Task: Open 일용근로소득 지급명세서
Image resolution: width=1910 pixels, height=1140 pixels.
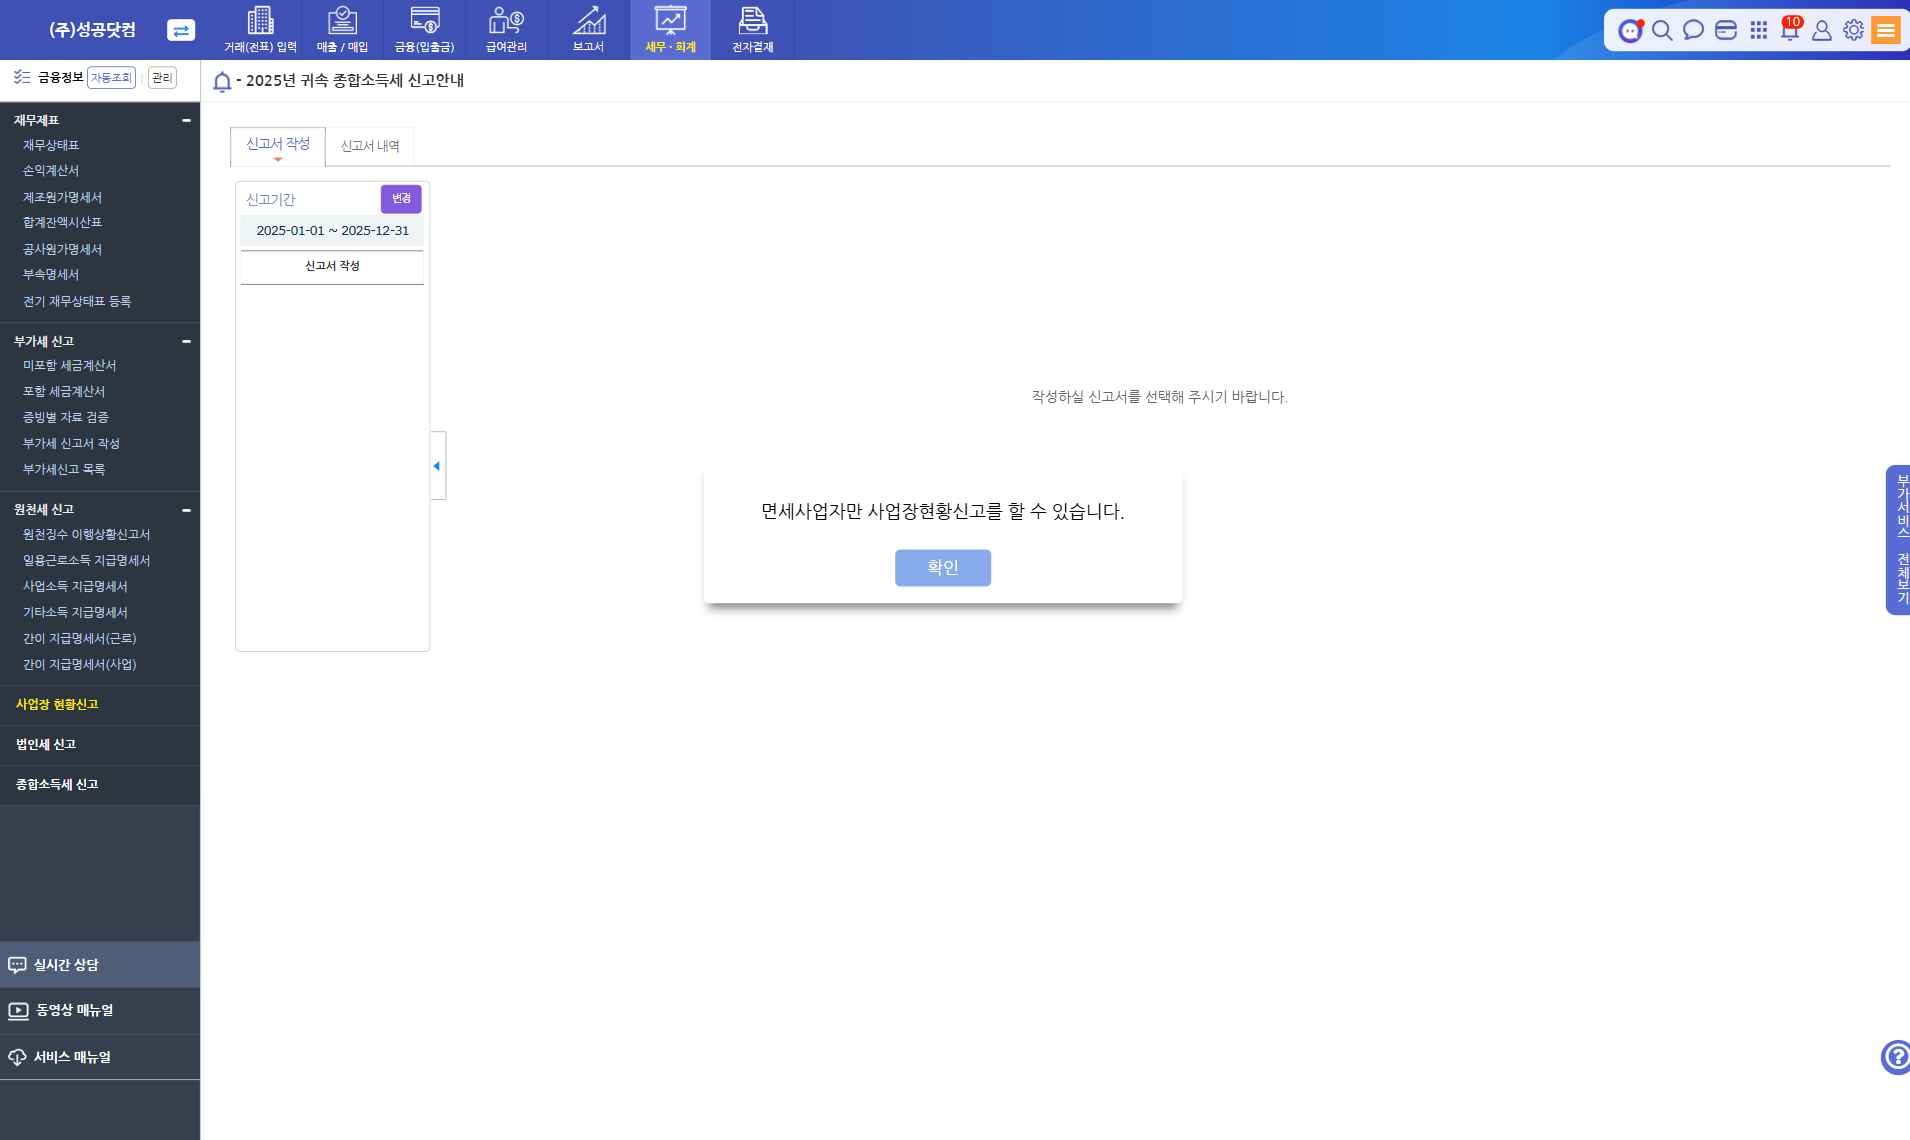Action: tap(86, 561)
